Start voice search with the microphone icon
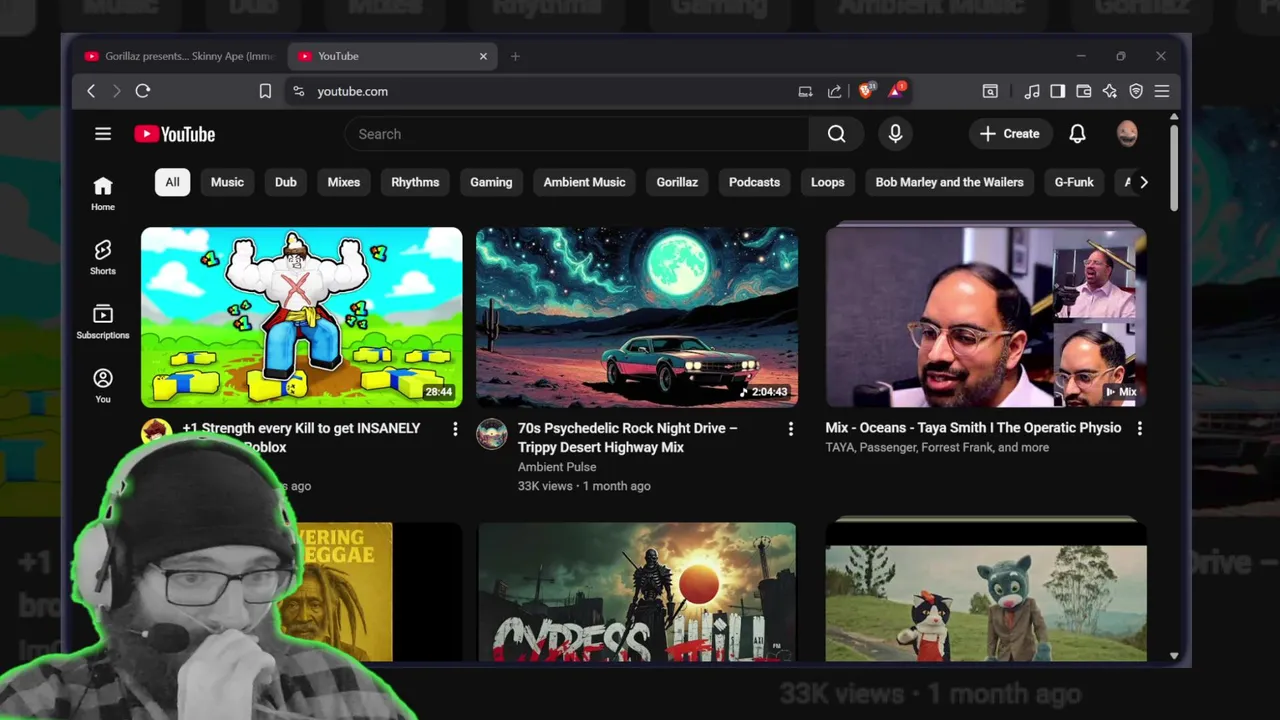The height and width of the screenshot is (720, 1280). point(895,134)
